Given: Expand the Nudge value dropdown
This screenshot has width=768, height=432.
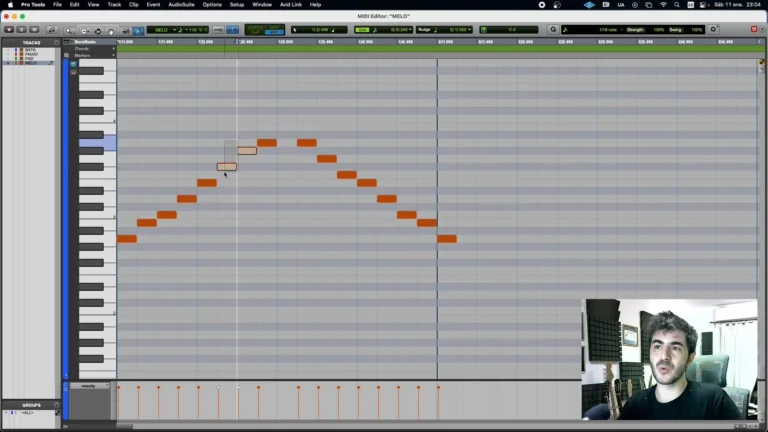Looking at the screenshot, I should [472, 30].
